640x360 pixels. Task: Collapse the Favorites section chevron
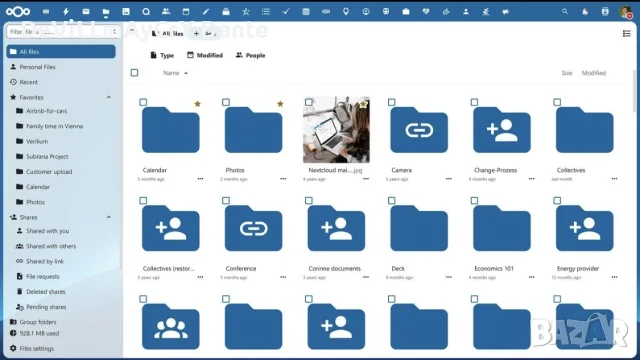click(x=109, y=97)
